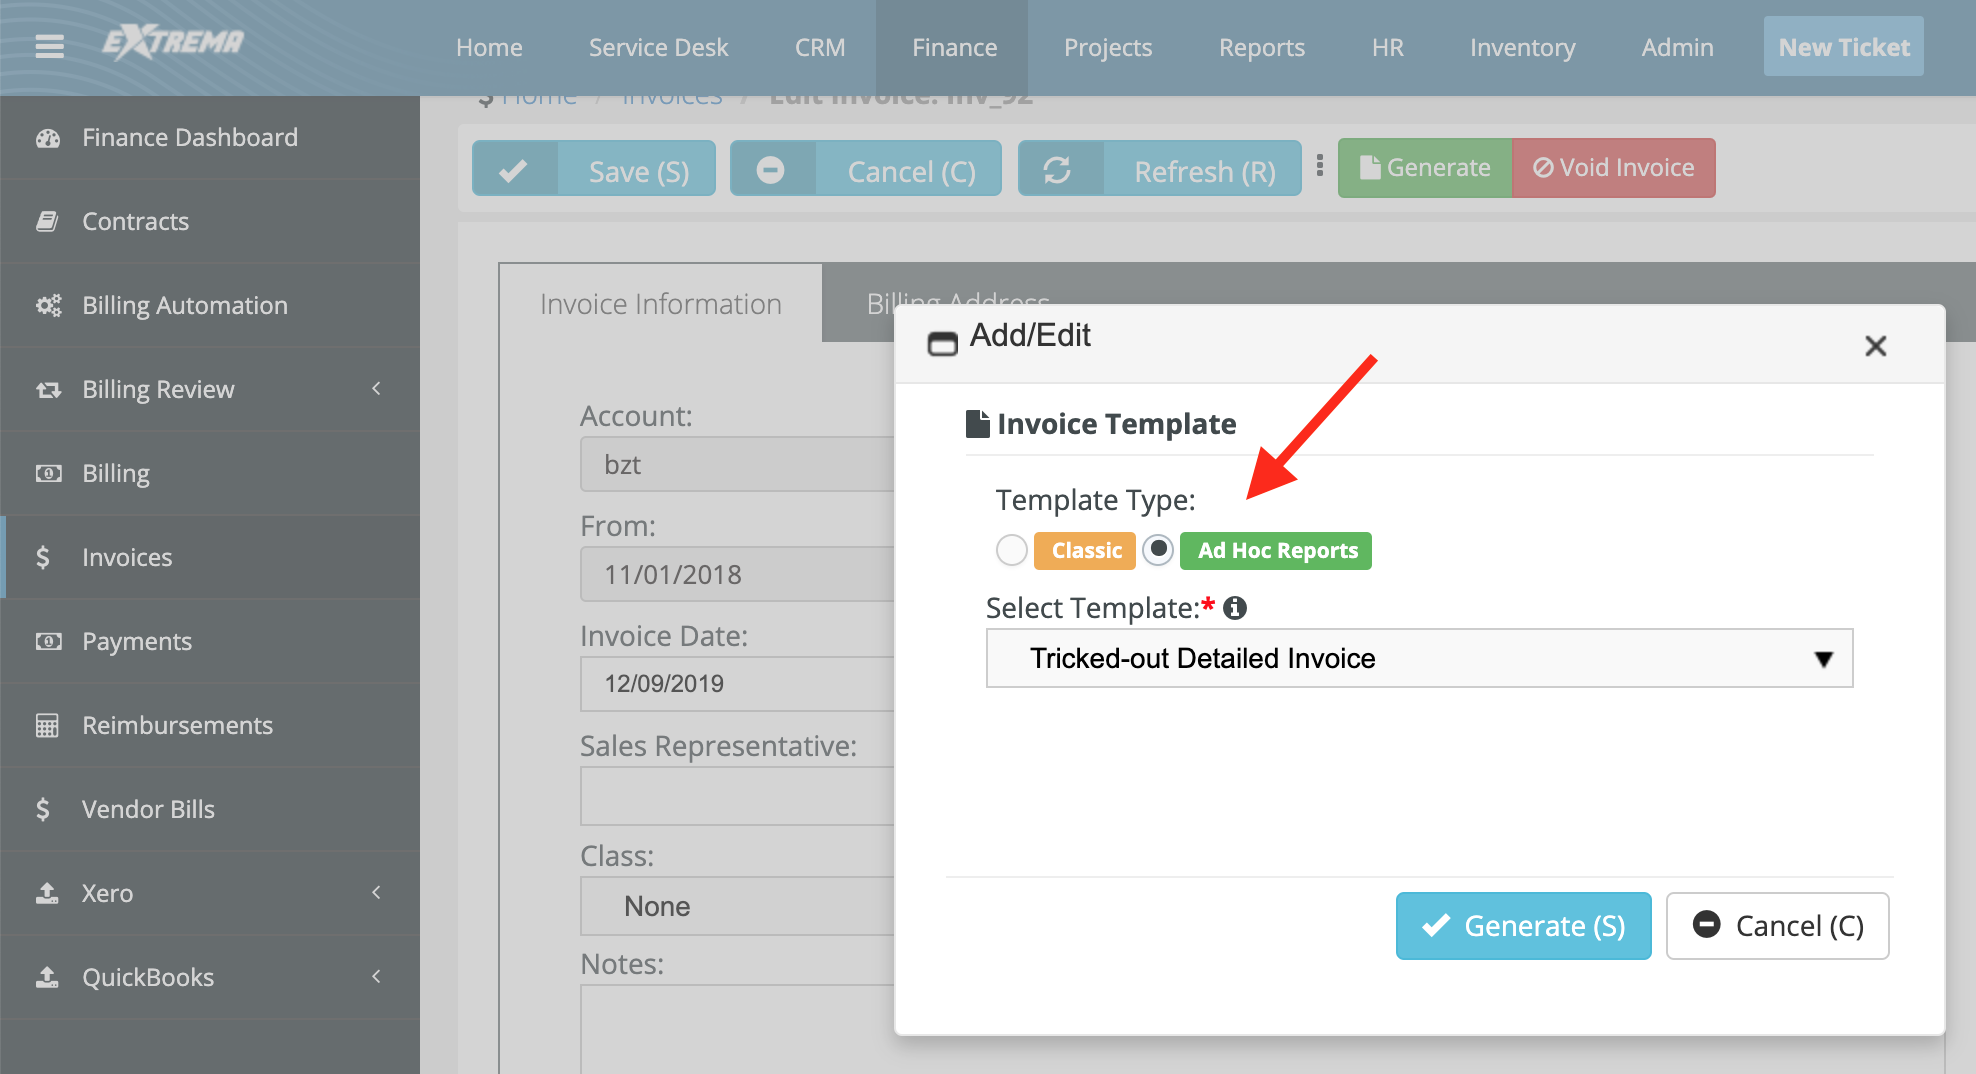Open the Projects menu
The height and width of the screenshot is (1074, 1976).
1108,47
